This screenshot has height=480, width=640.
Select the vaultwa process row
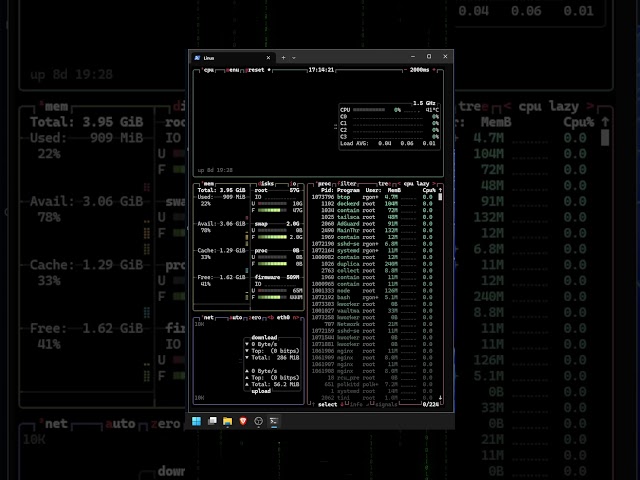pyautogui.click(x=372, y=311)
